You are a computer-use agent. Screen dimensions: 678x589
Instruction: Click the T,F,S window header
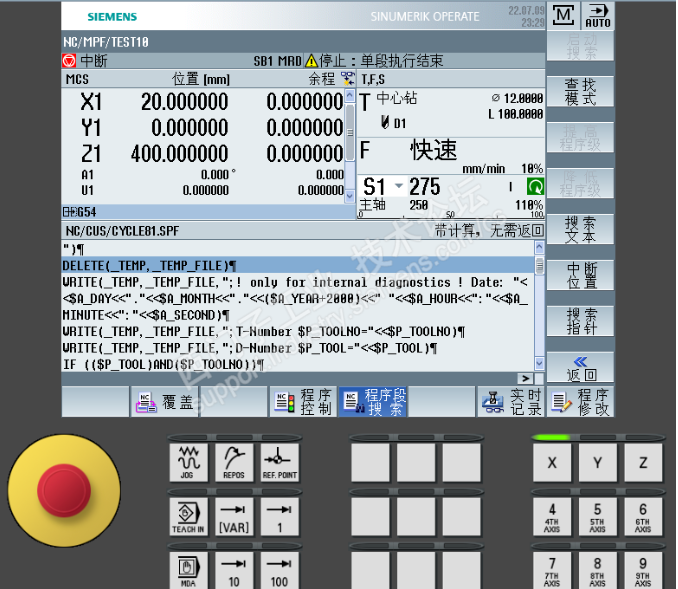pyautogui.click(x=373, y=80)
